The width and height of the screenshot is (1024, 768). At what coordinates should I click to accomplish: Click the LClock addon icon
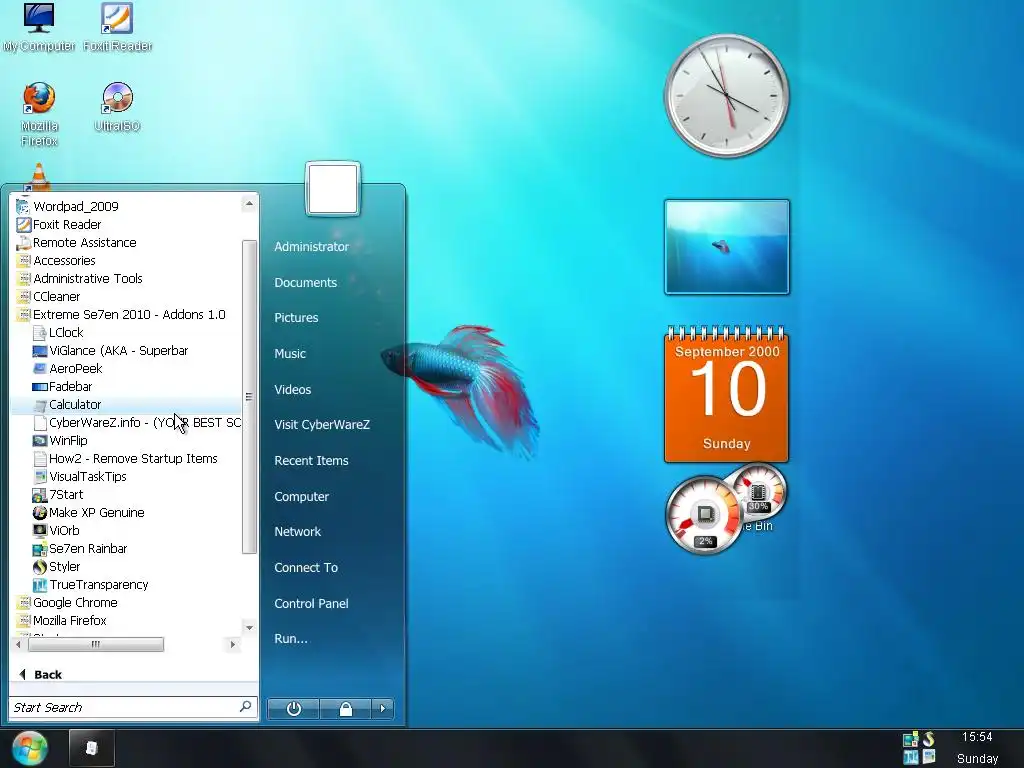coord(40,333)
